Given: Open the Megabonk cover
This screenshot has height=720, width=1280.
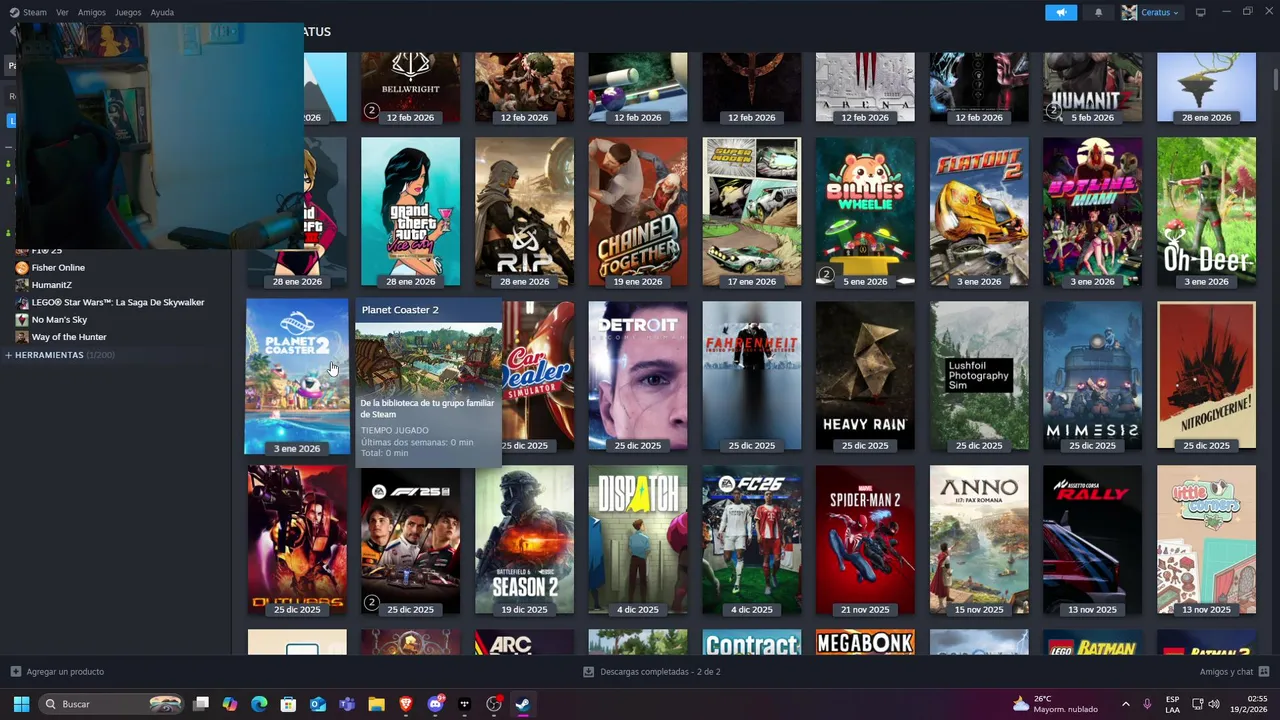Looking at the screenshot, I should click(x=865, y=642).
